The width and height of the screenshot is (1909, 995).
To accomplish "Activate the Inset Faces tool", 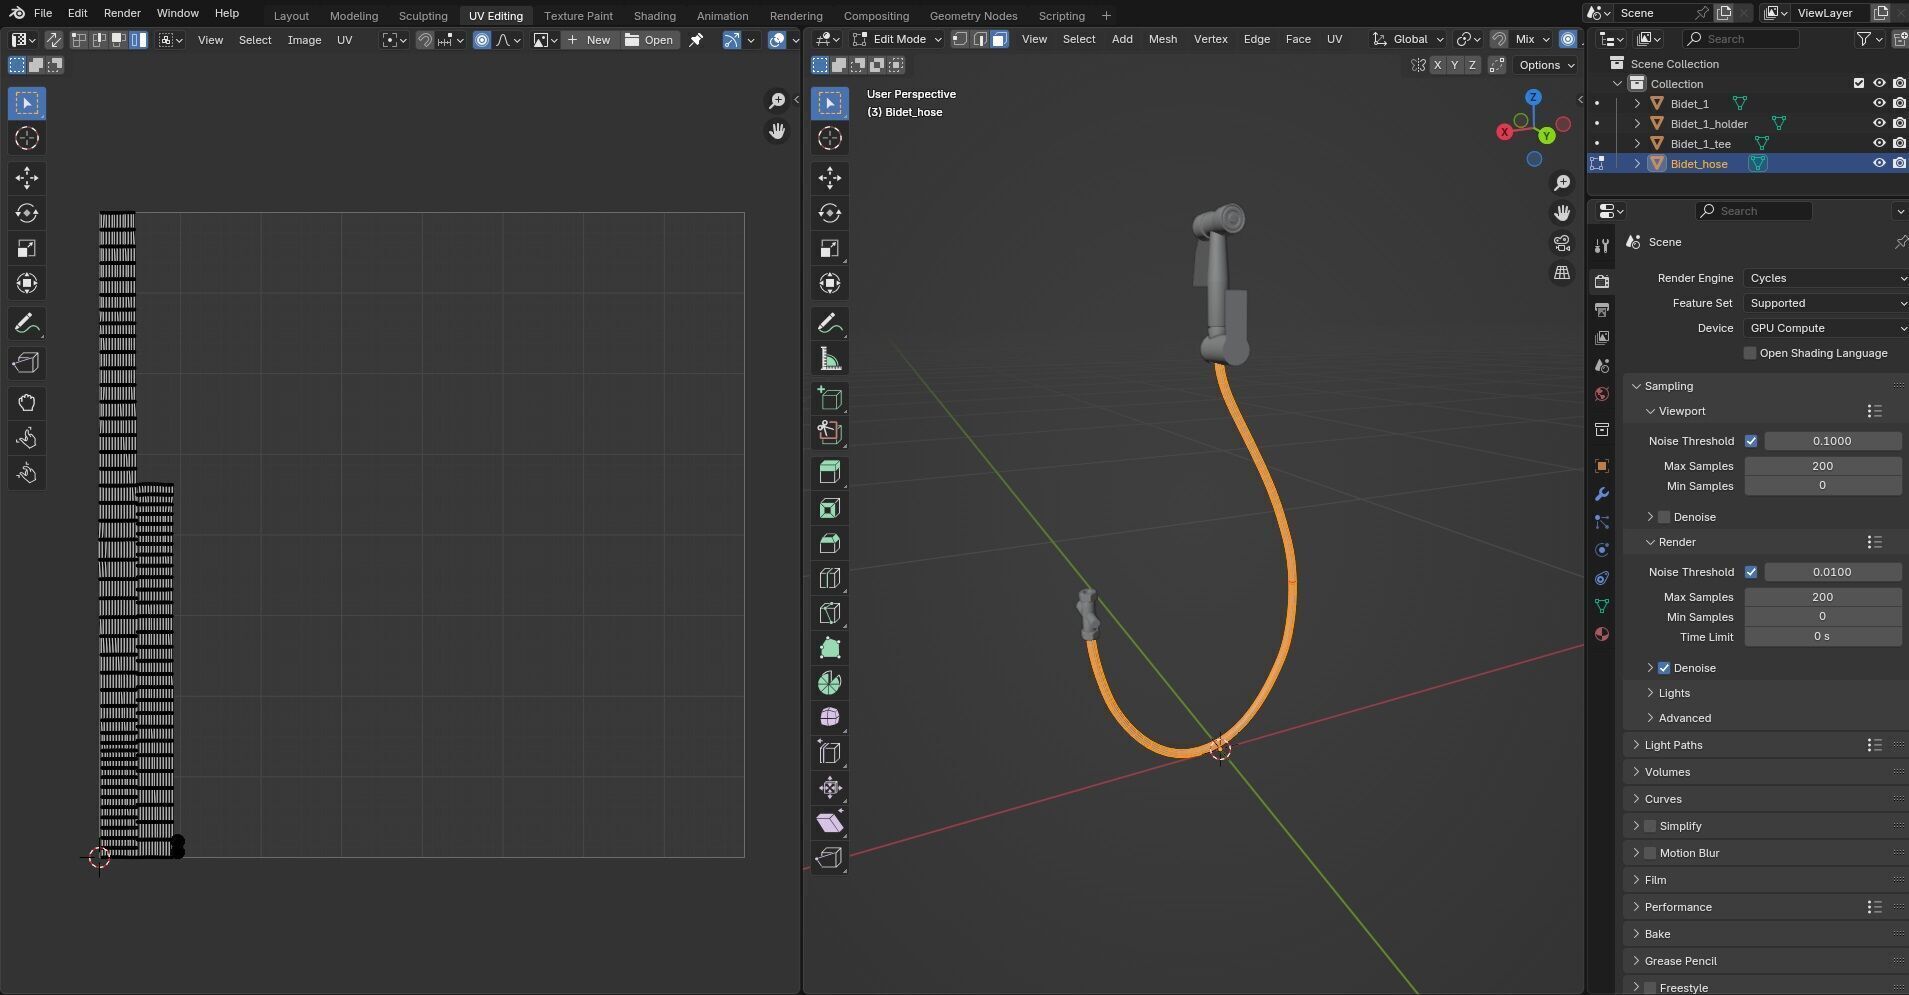I will (830, 508).
